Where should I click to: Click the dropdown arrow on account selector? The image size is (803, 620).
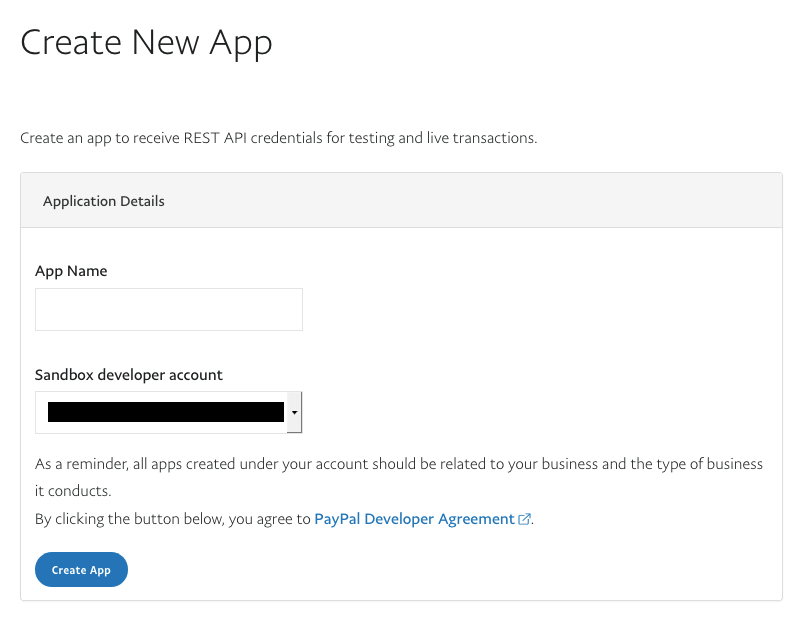coord(294,412)
